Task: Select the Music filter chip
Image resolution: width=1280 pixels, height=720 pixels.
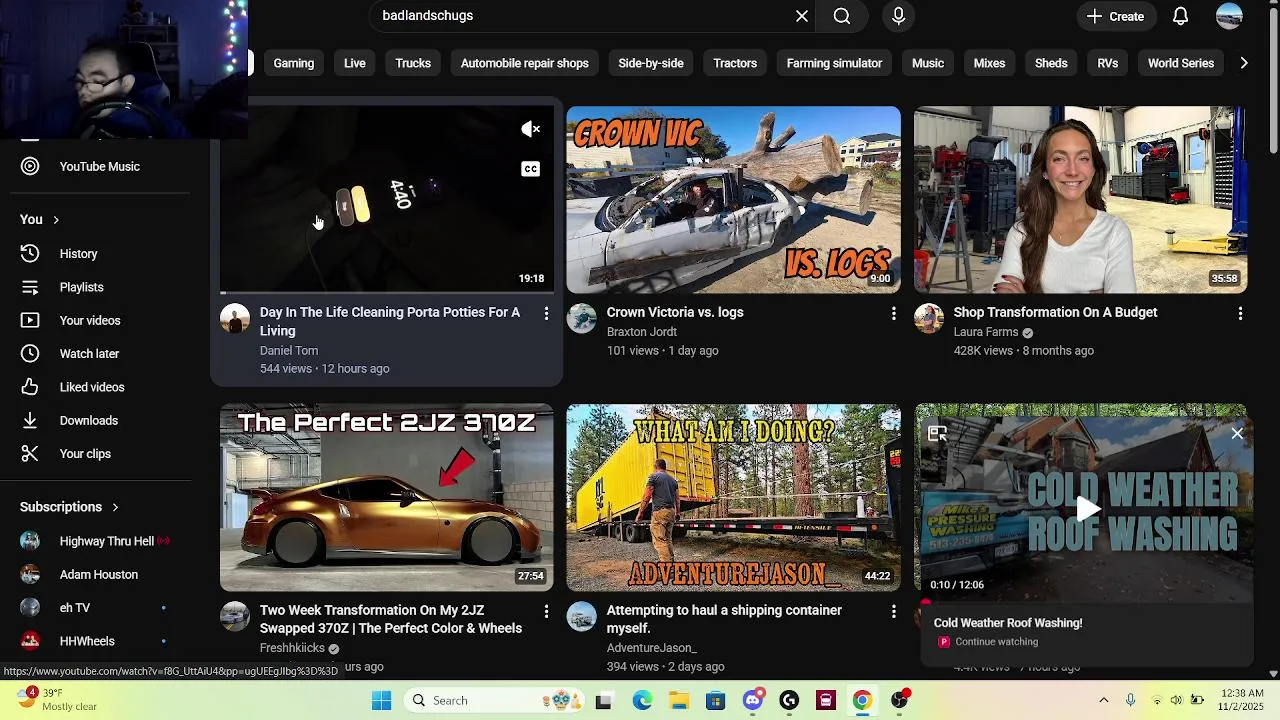Action: pyautogui.click(x=928, y=63)
